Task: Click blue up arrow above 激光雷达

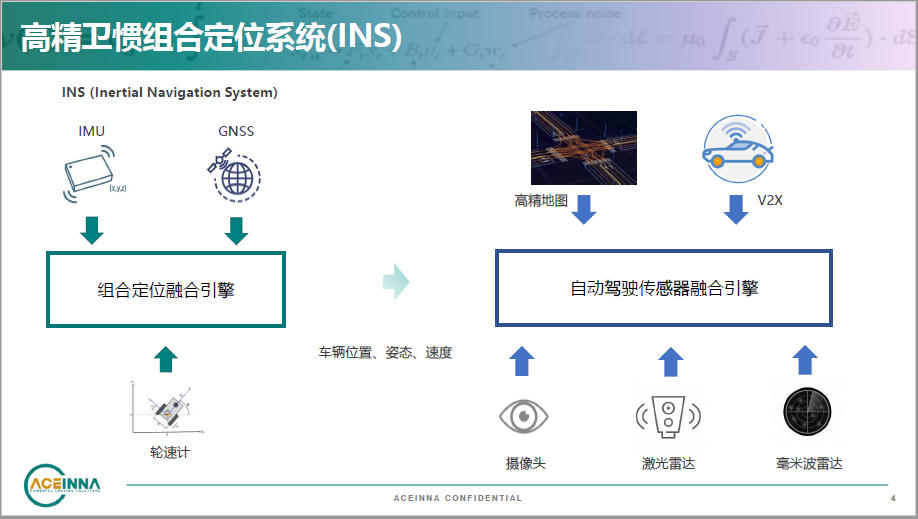Action: tap(671, 361)
